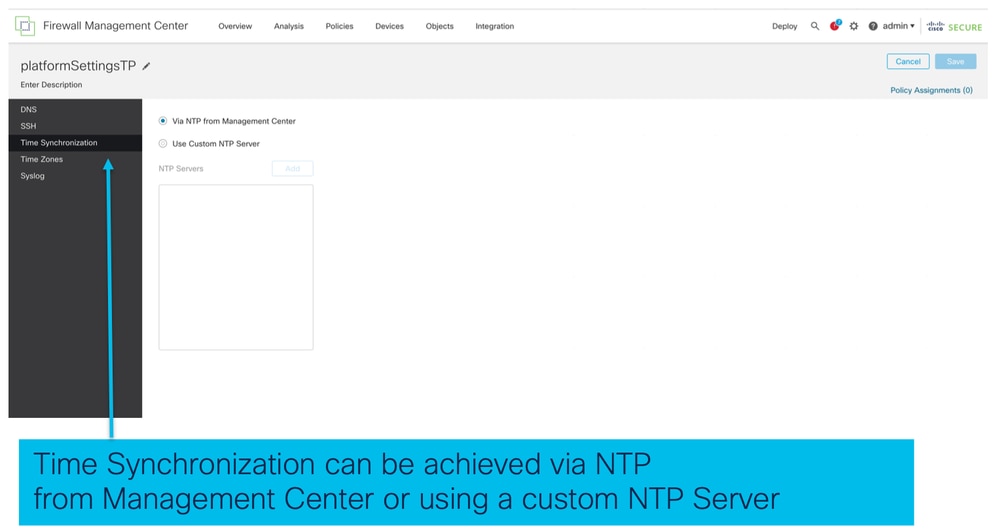
Task: Open the settings gear icon
Action: [x=854, y=26]
